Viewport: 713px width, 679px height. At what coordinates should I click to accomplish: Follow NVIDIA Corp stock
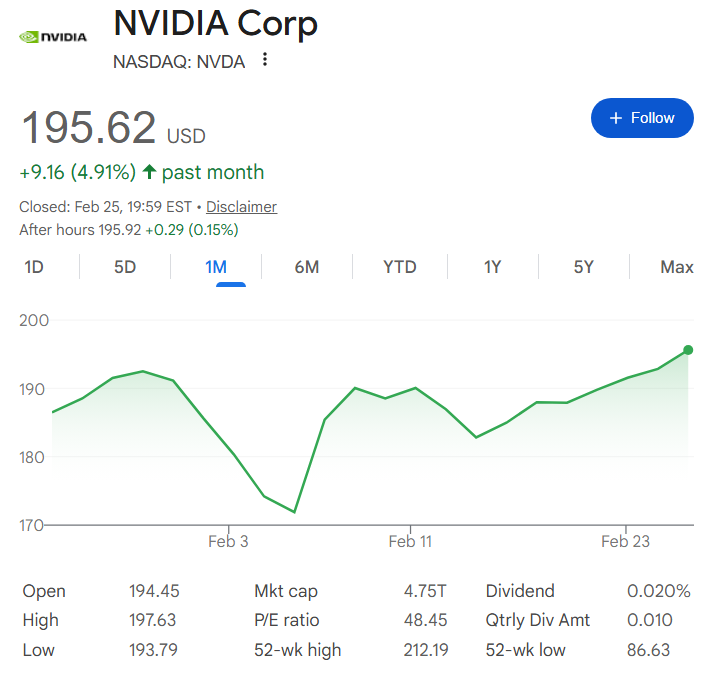642,118
